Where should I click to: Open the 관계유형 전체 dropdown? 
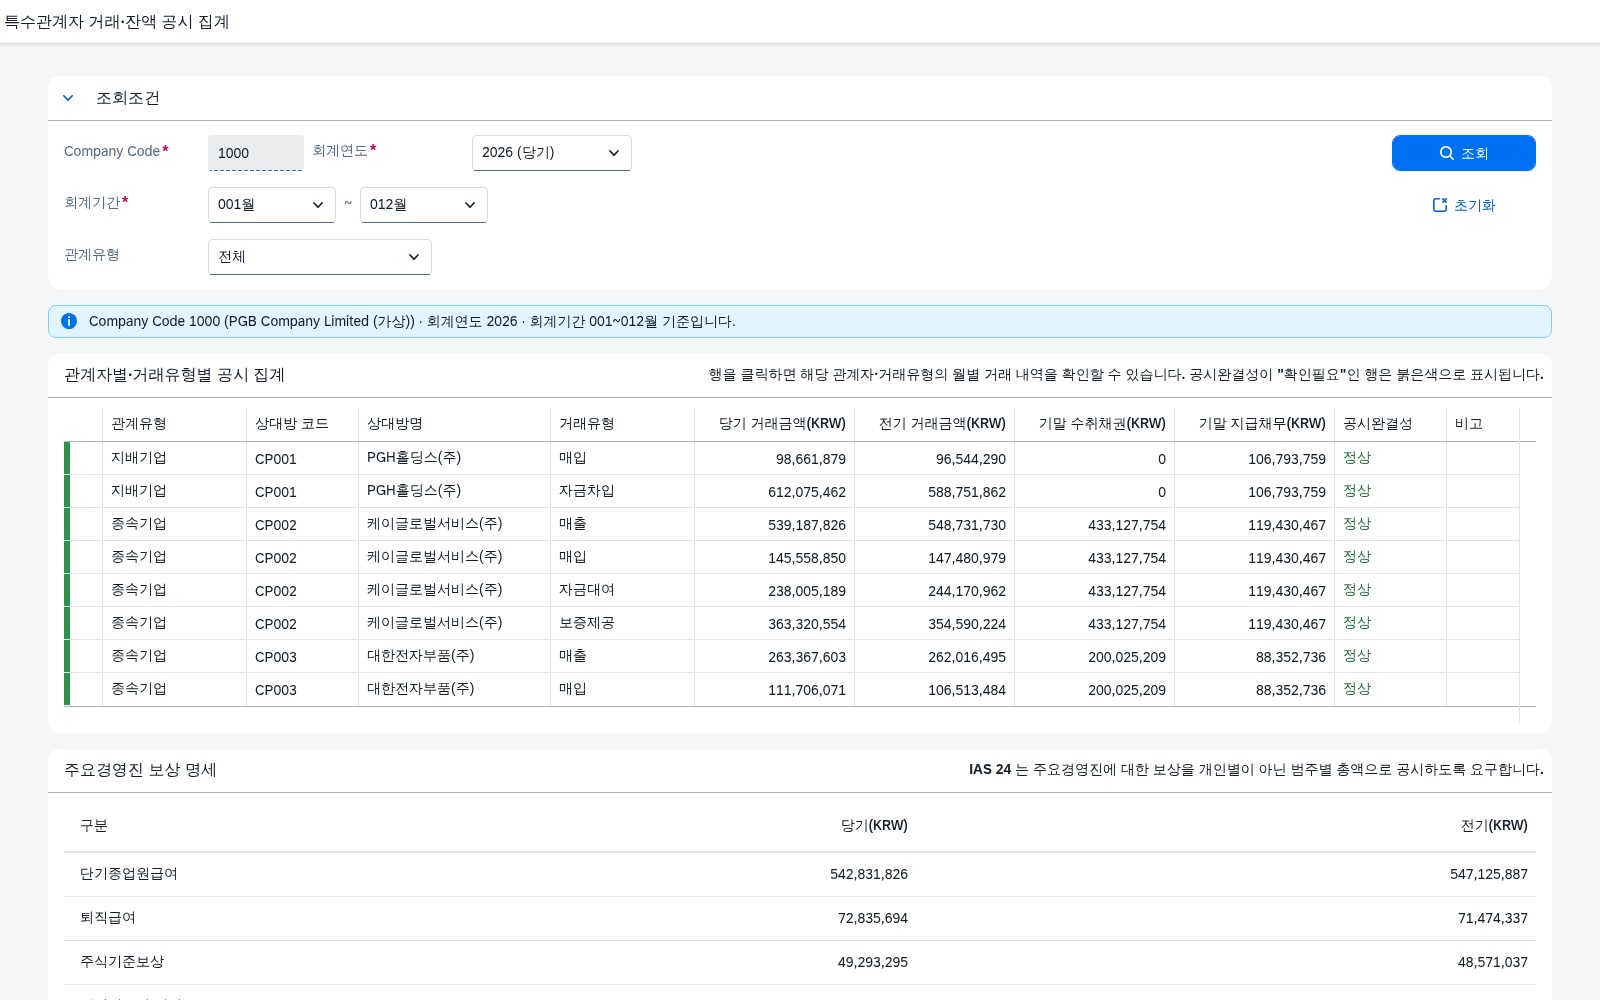pos(319,257)
